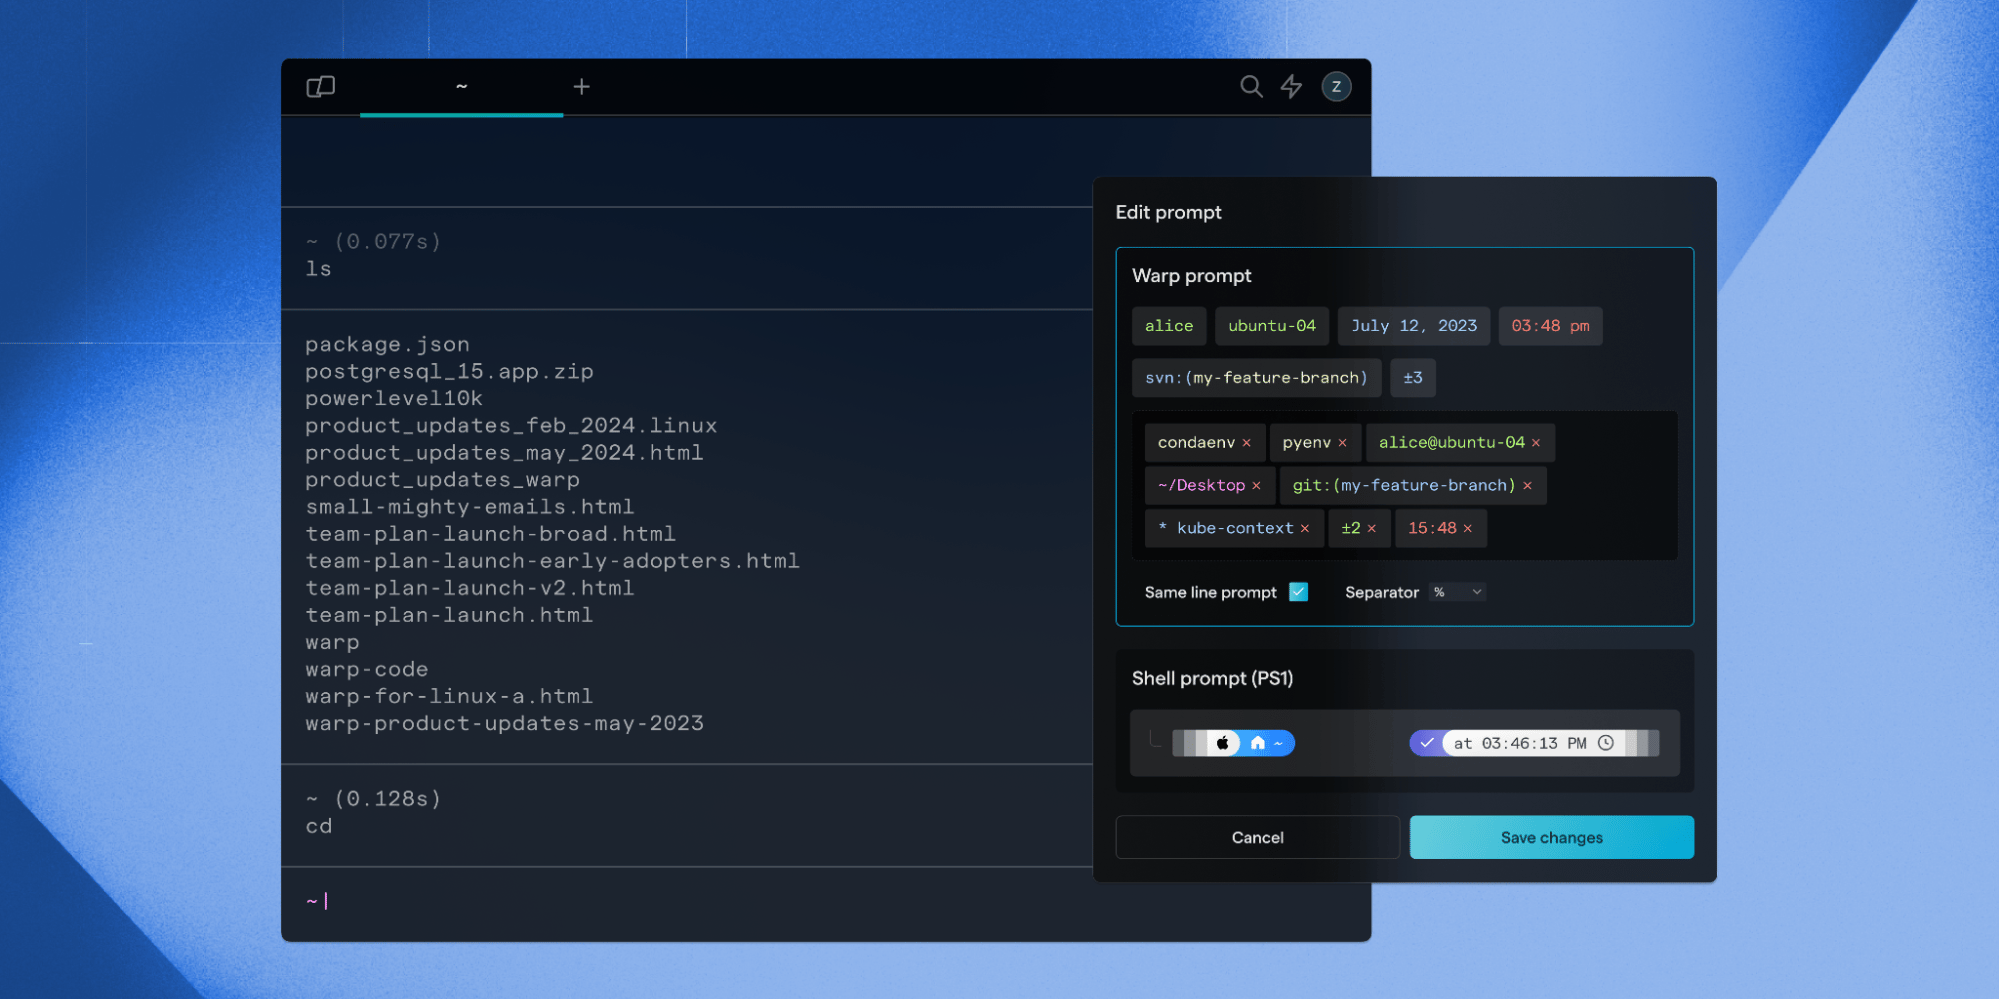Remove the ~/Desktop chip
1999x1000 pixels.
point(1256,486)
